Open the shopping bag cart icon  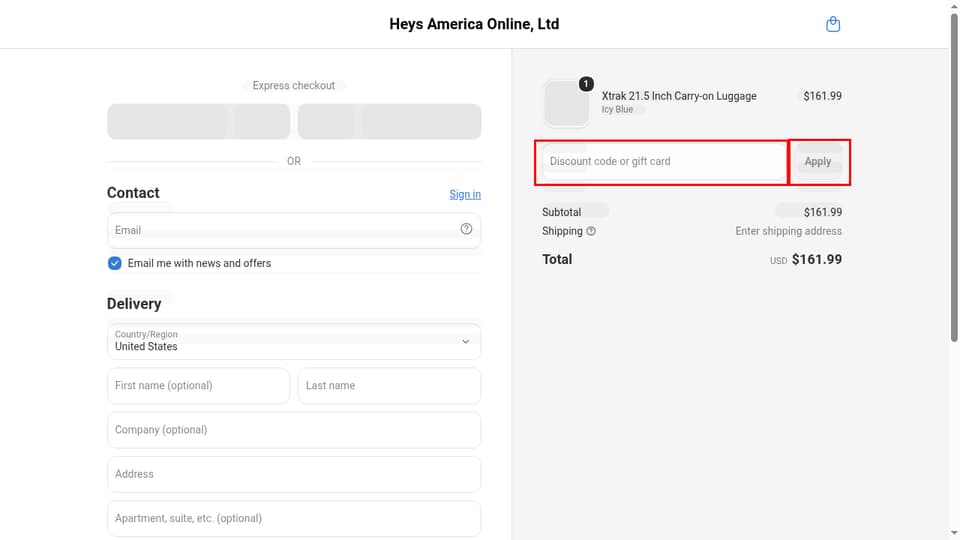[x=833, y=24]
